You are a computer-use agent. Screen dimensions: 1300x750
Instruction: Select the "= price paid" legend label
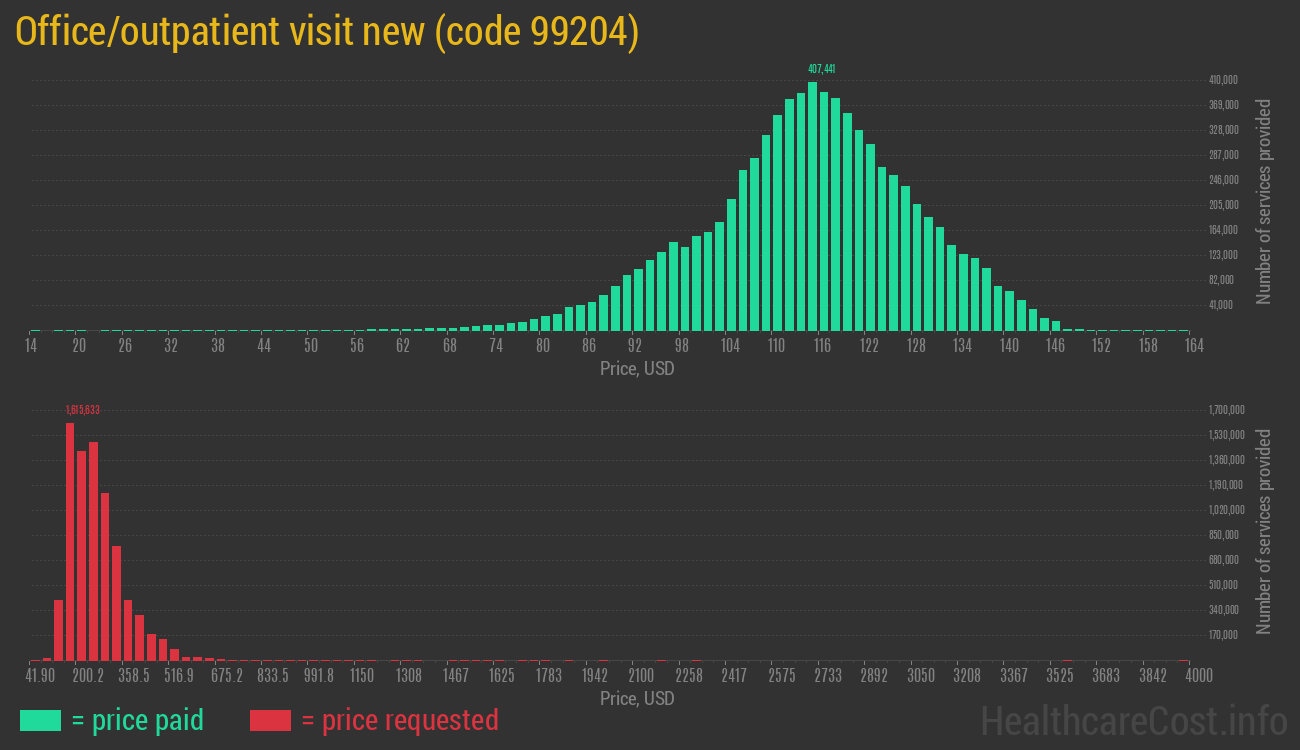138,720
